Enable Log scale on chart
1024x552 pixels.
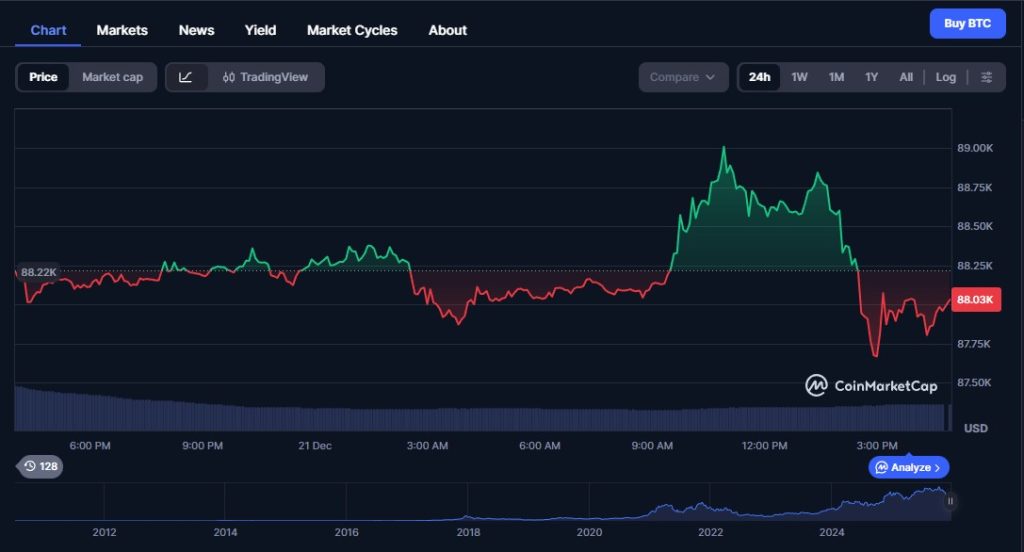[945, 77]
